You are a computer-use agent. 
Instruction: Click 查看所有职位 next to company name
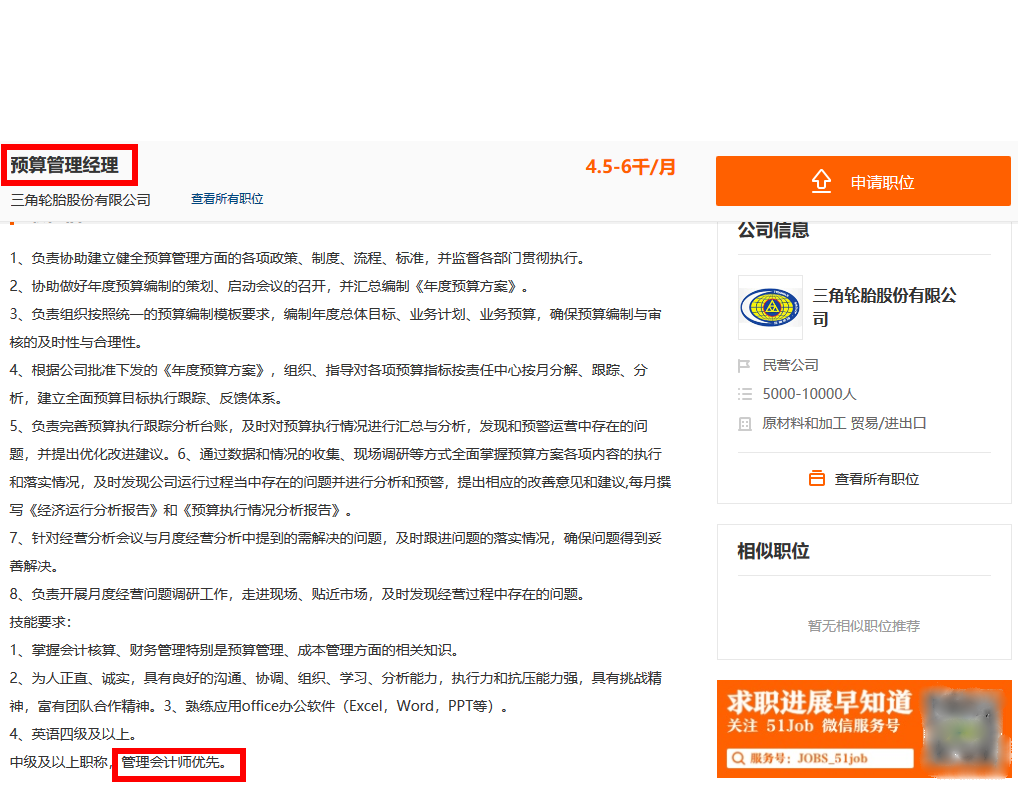point(227,199)
